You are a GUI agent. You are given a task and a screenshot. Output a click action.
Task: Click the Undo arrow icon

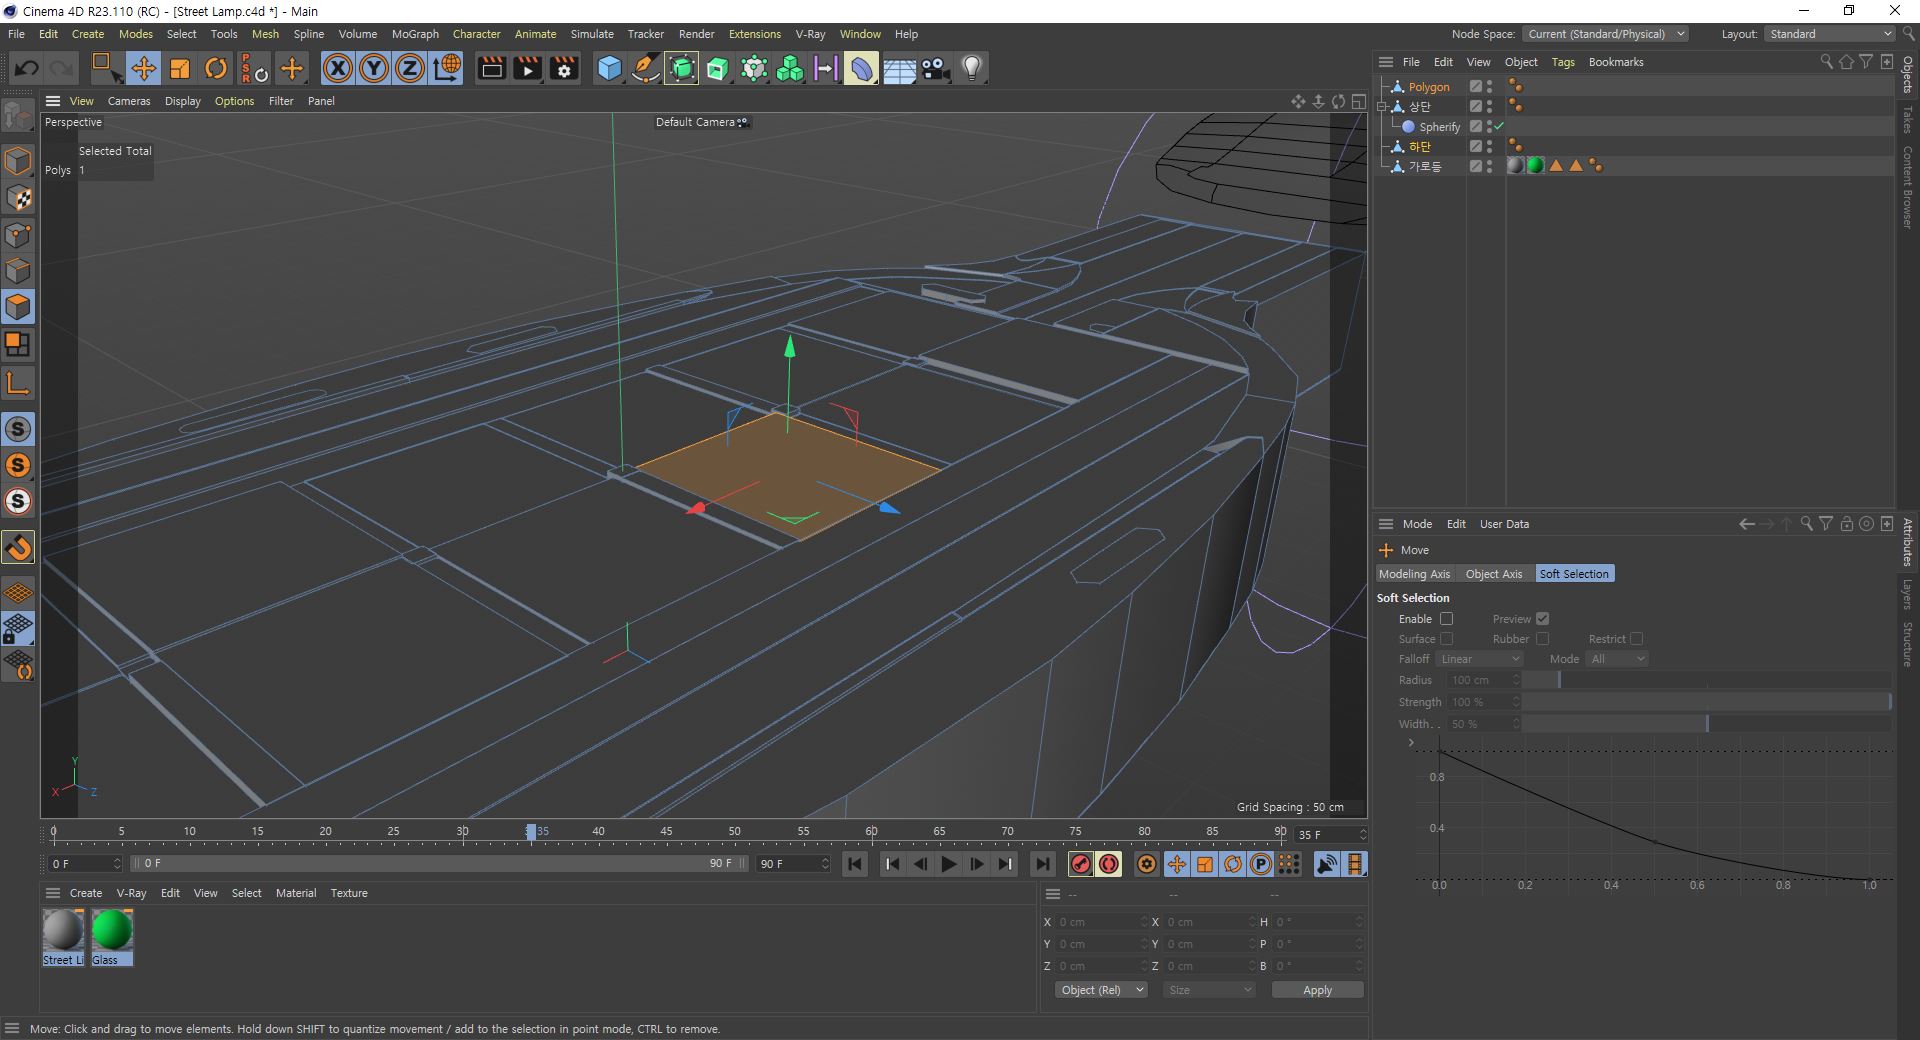click(x=27, y=68)
